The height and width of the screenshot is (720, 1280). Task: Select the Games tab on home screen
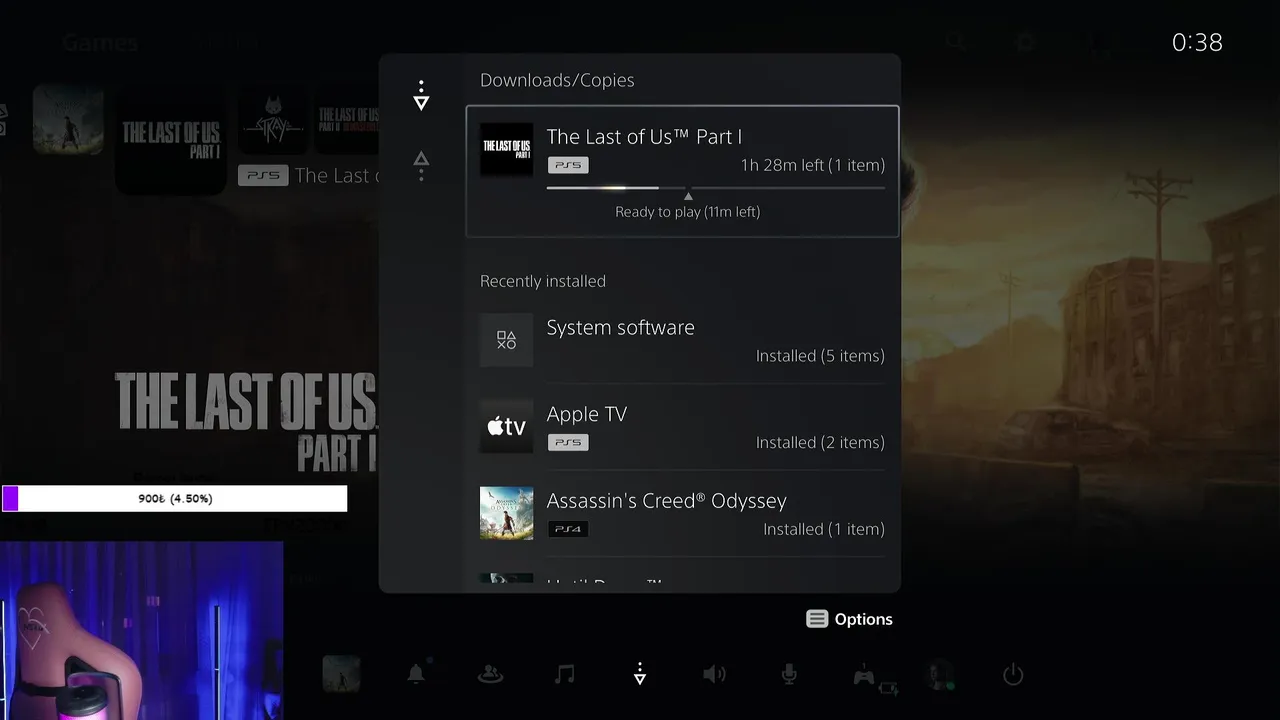point(100,42)
